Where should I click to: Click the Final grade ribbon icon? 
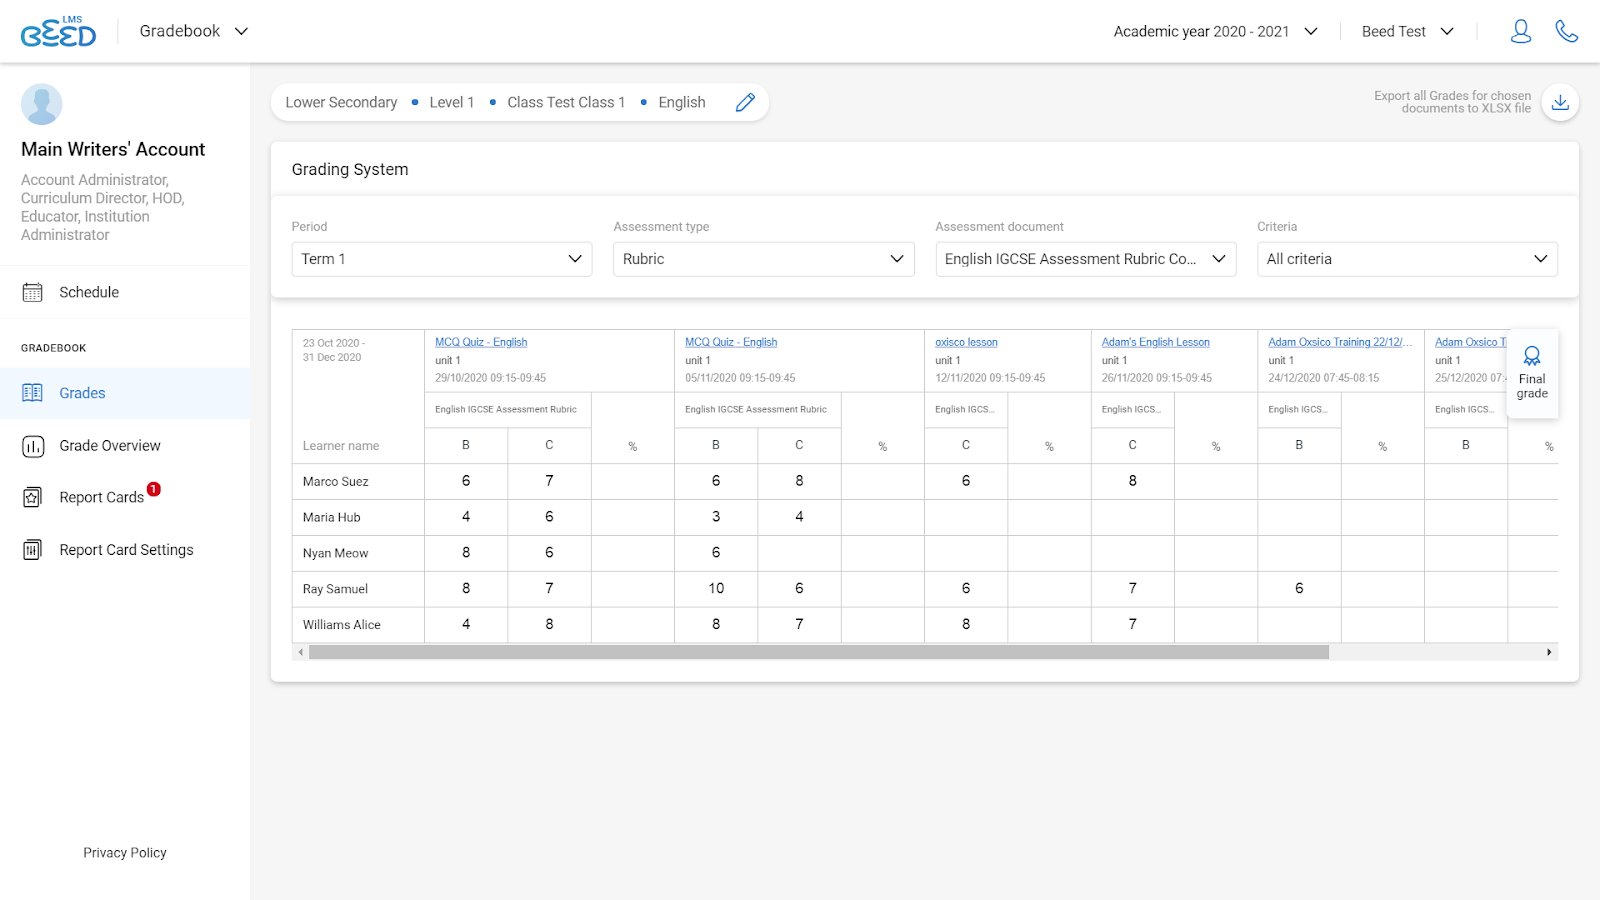coord(1531,357)
